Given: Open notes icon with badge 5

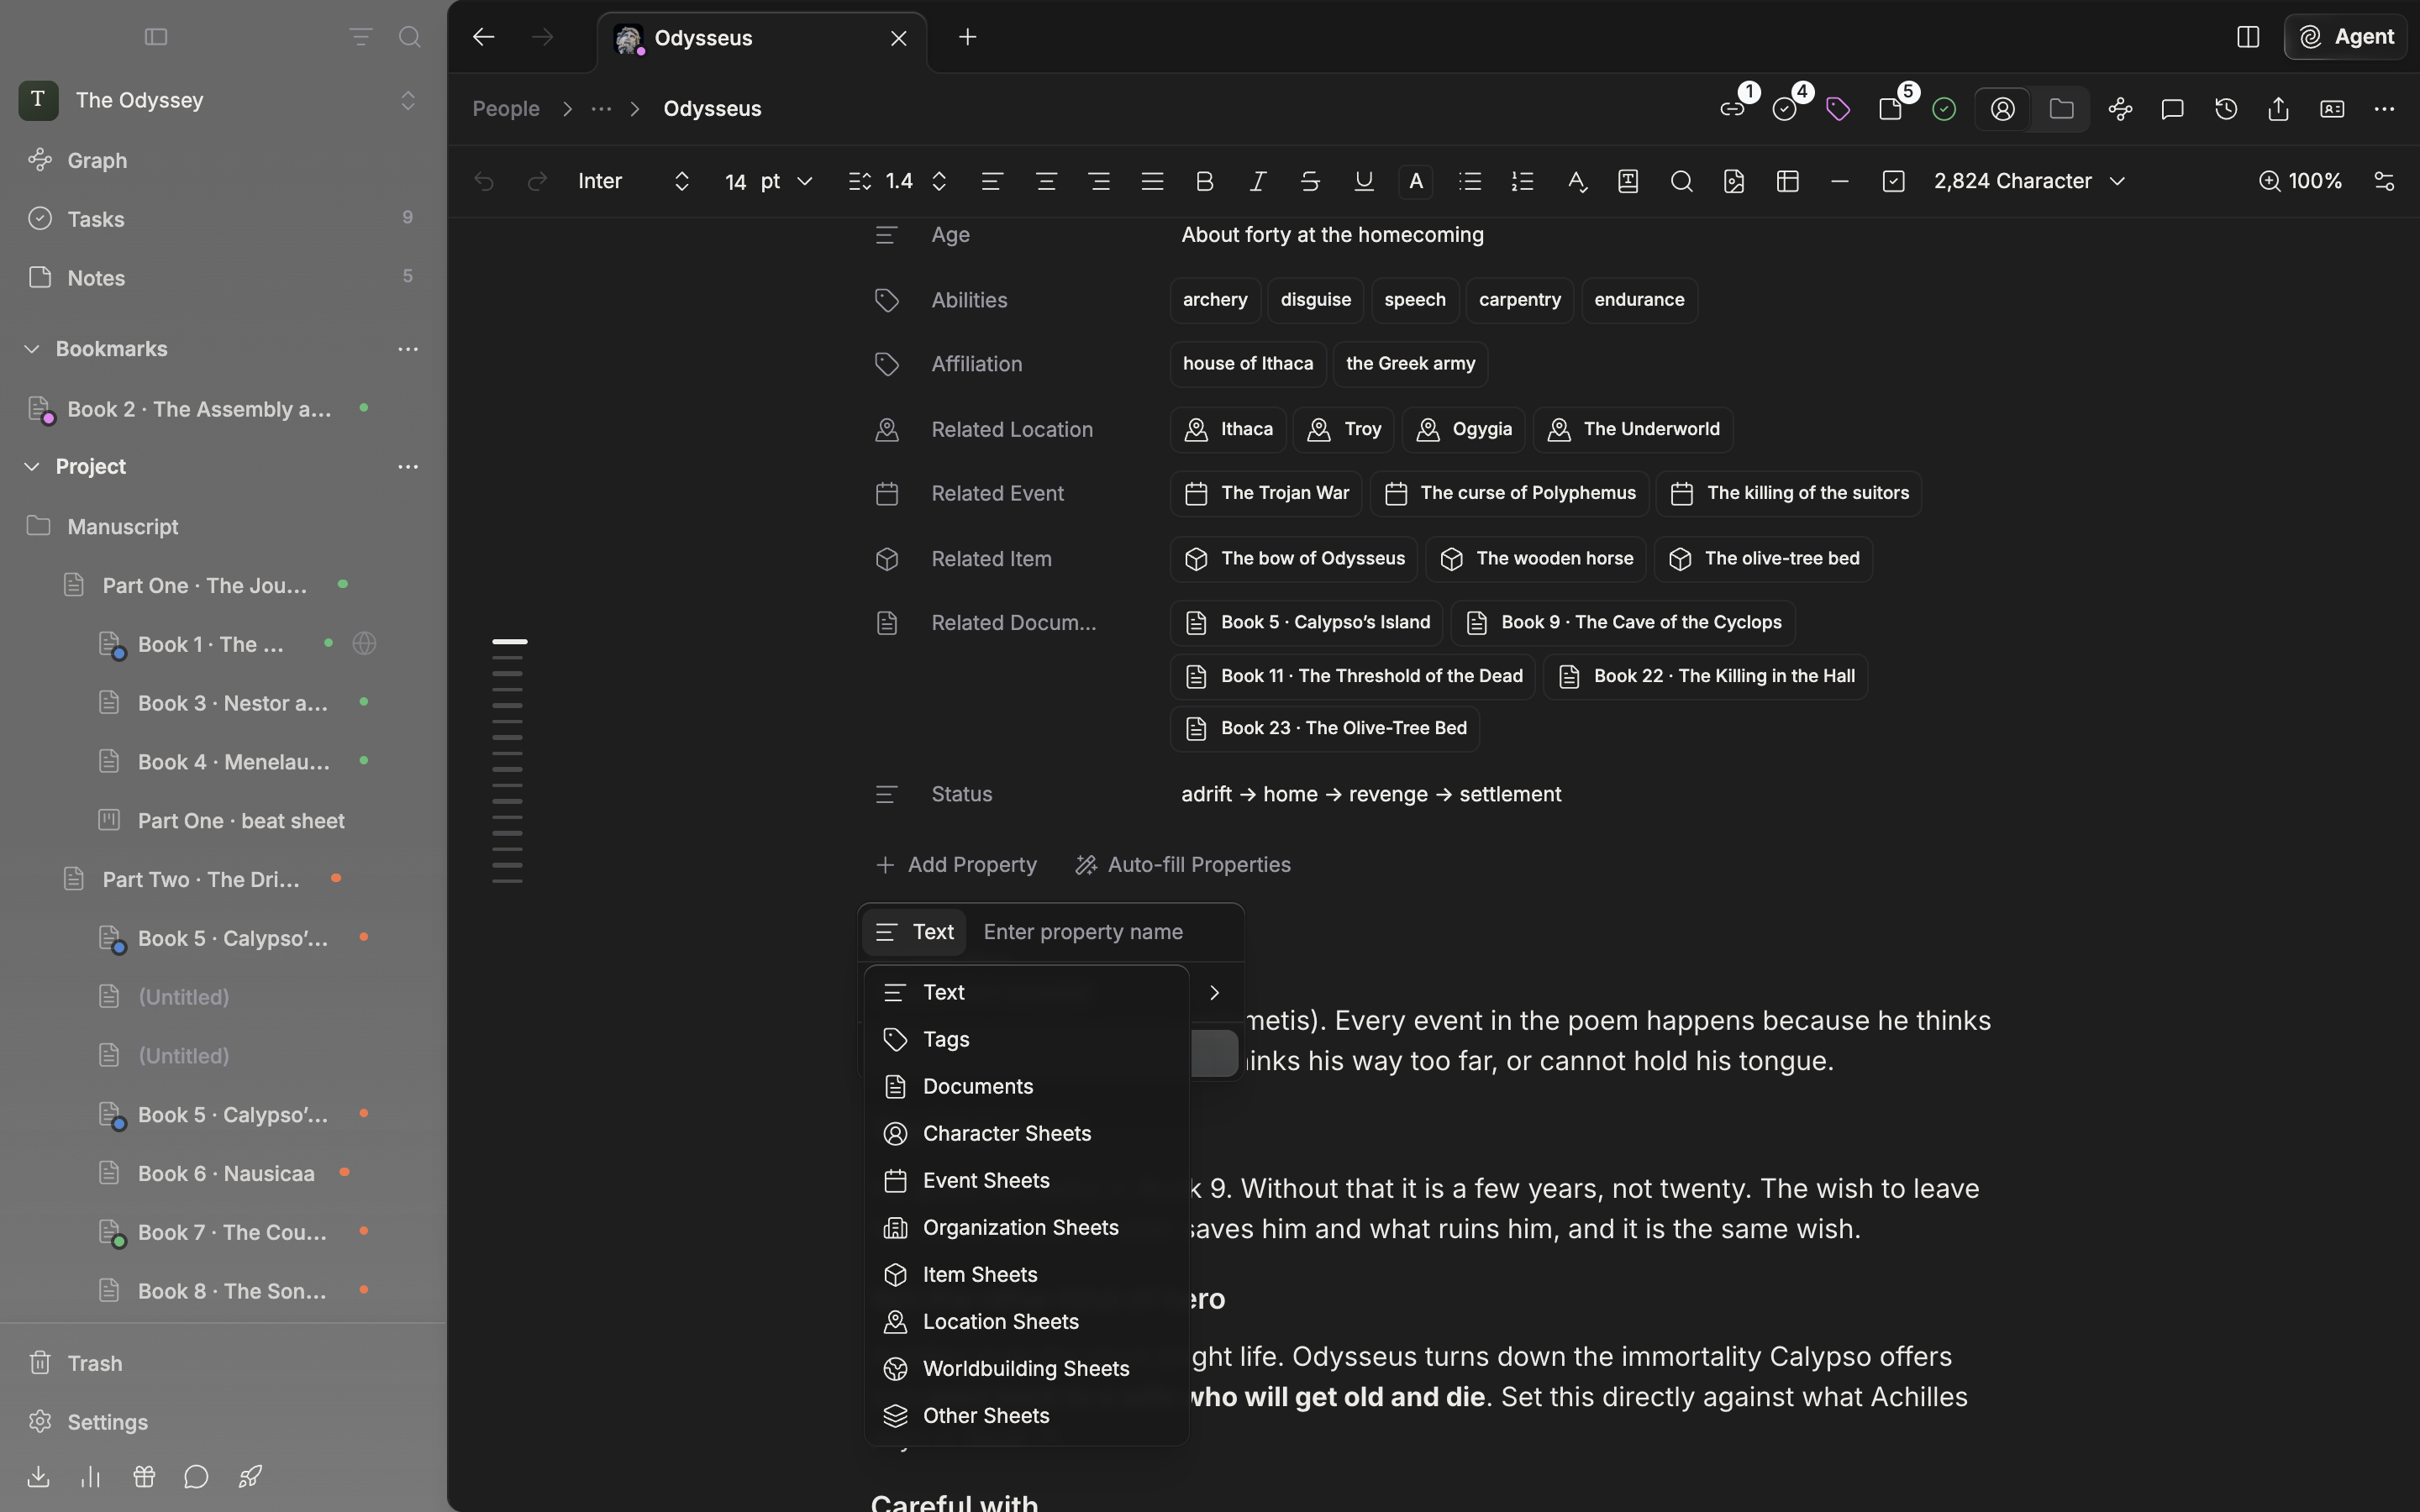Looking at the screenshot, I should click(x=1891, y=109).
